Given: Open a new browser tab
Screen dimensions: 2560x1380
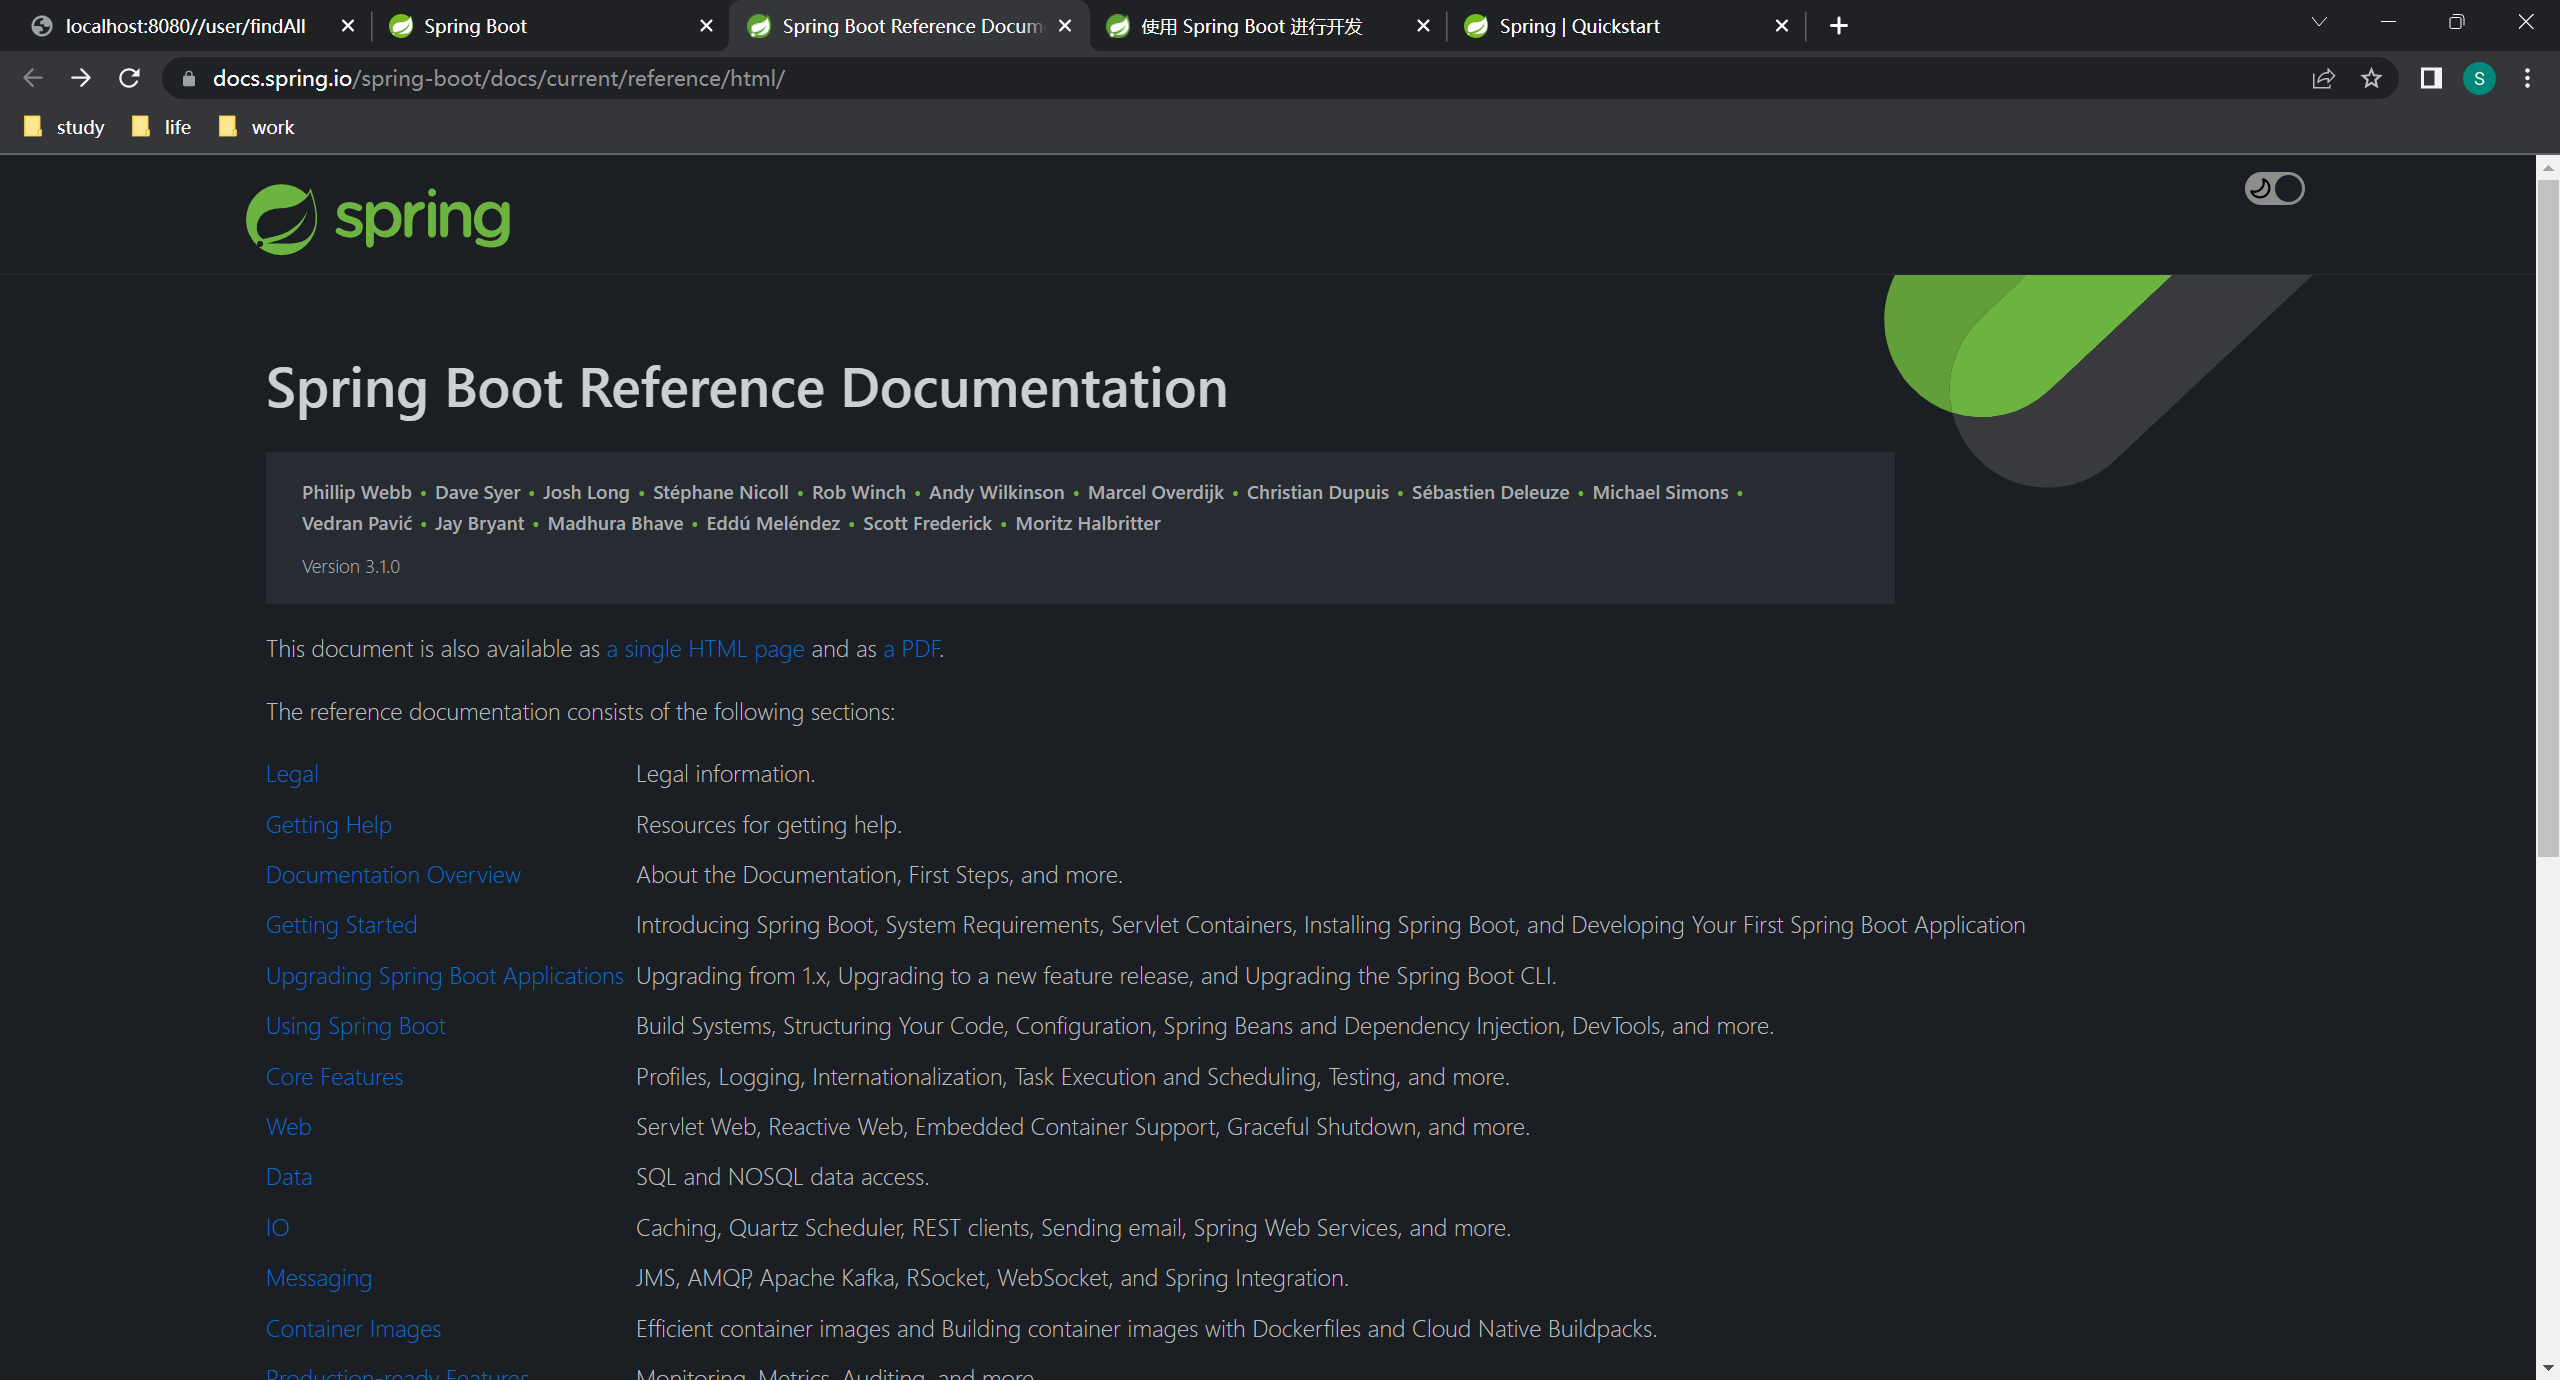Looking at the screenshot, I should 1838,26.
